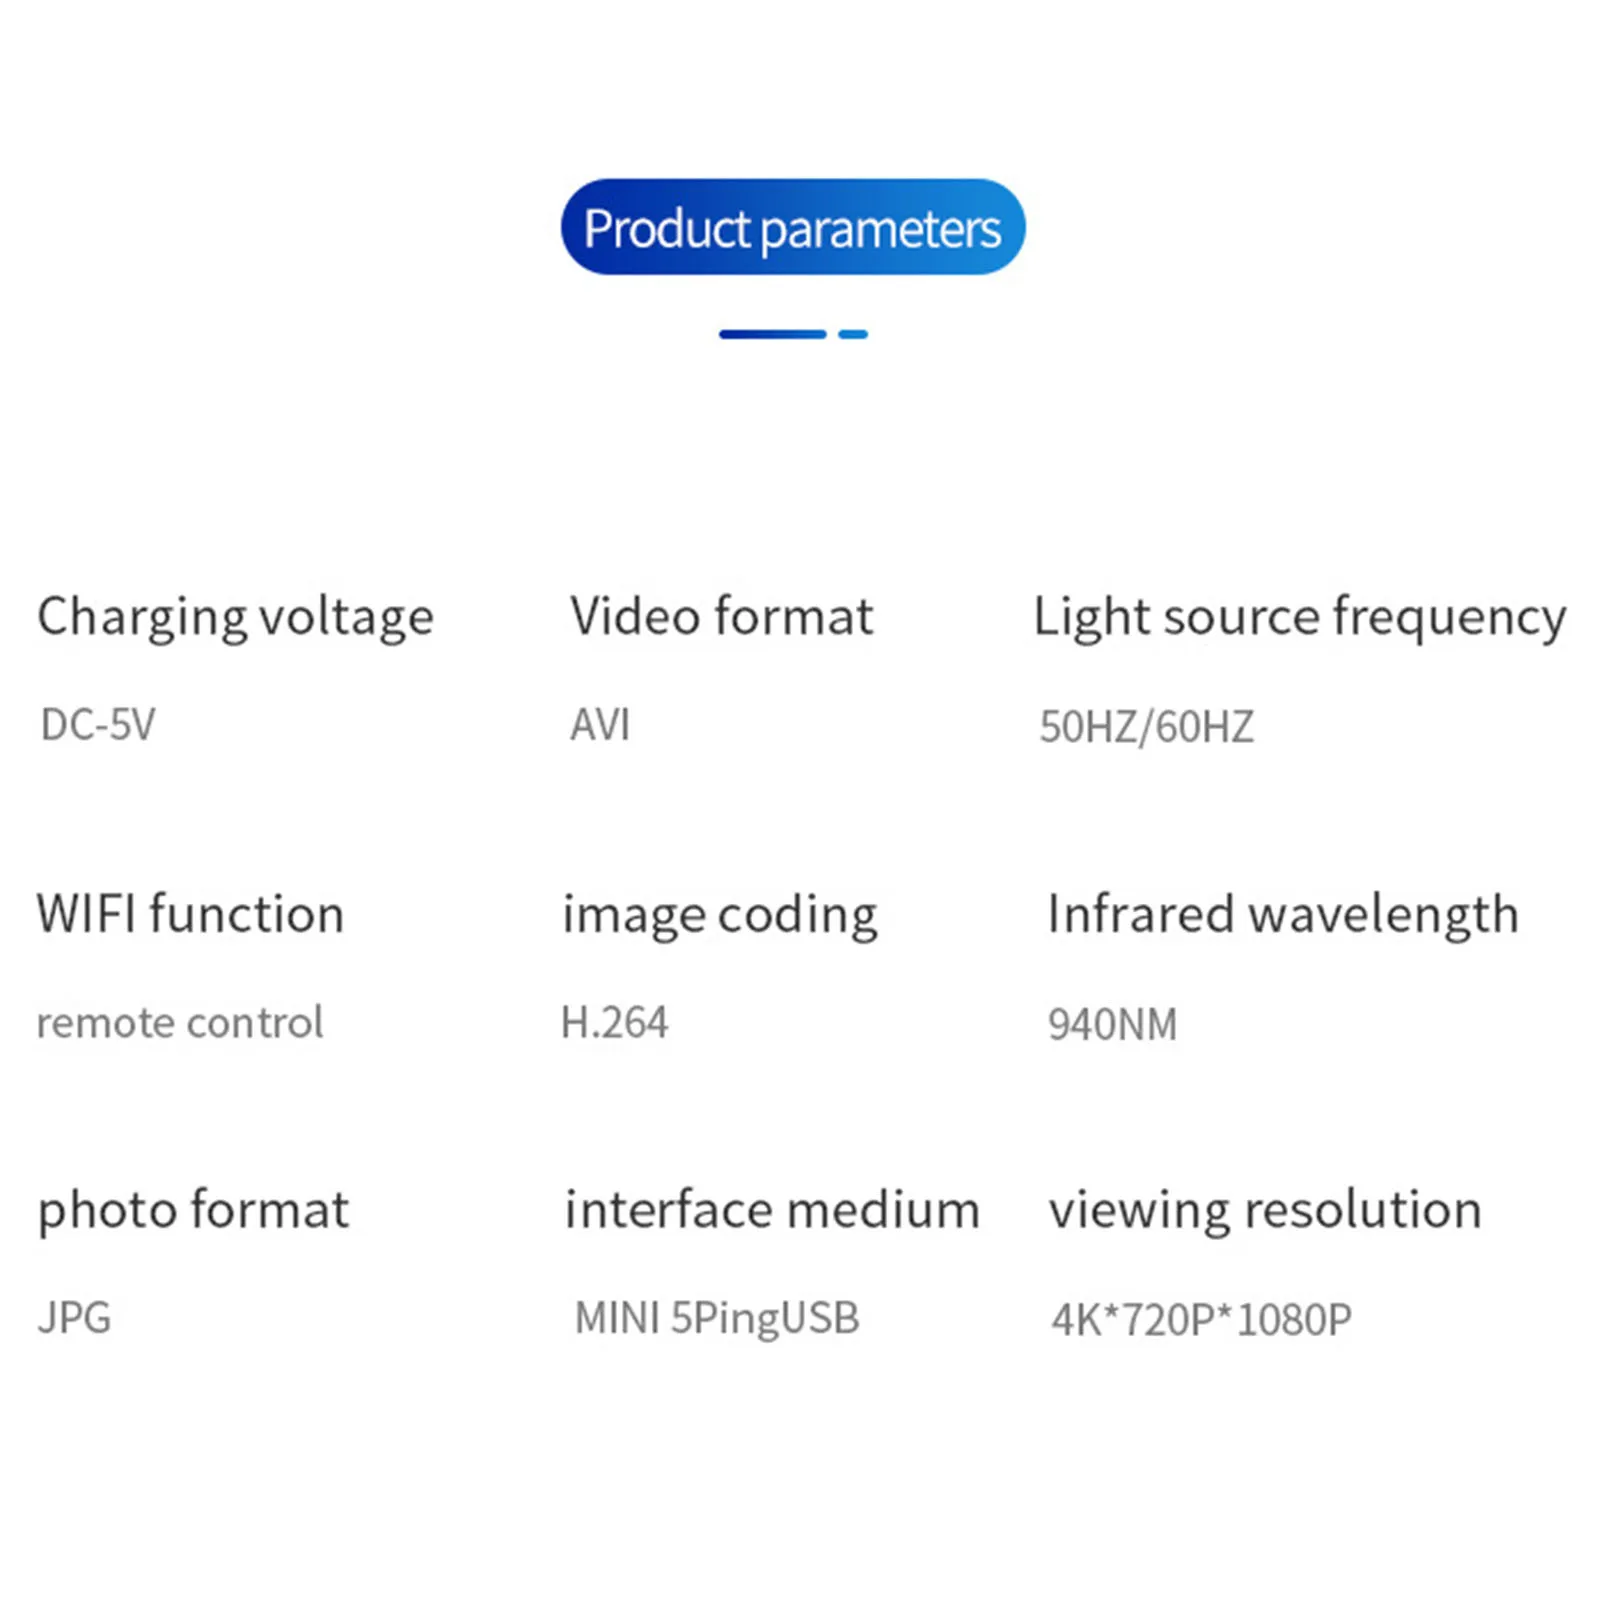This screenshot has height=1601, width=1601.
Task: Select the interface medium heading
Action: (772, 1209)
